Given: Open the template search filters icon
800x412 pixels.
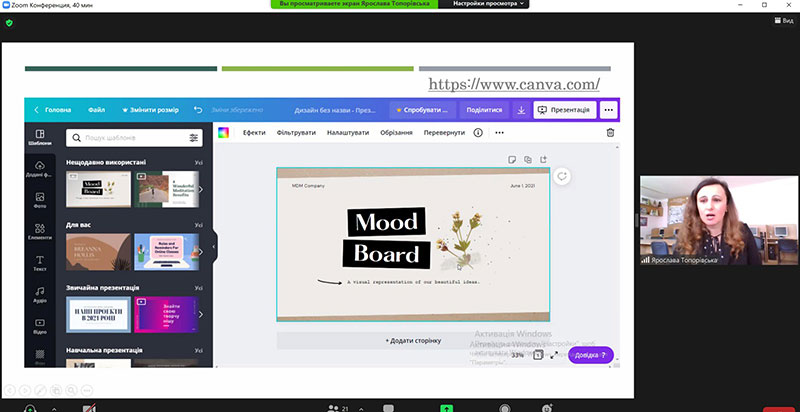Looking at the screenshot, I should point(193,138).
